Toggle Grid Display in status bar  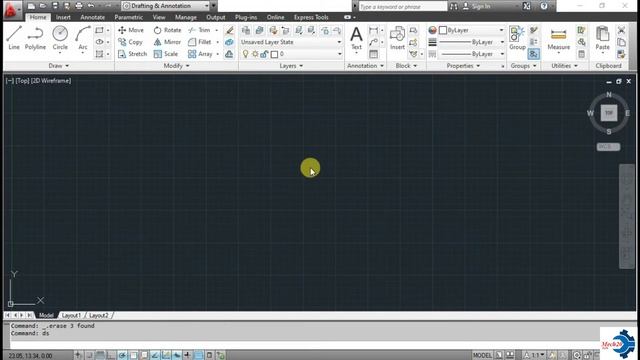(x=100, y=355)
